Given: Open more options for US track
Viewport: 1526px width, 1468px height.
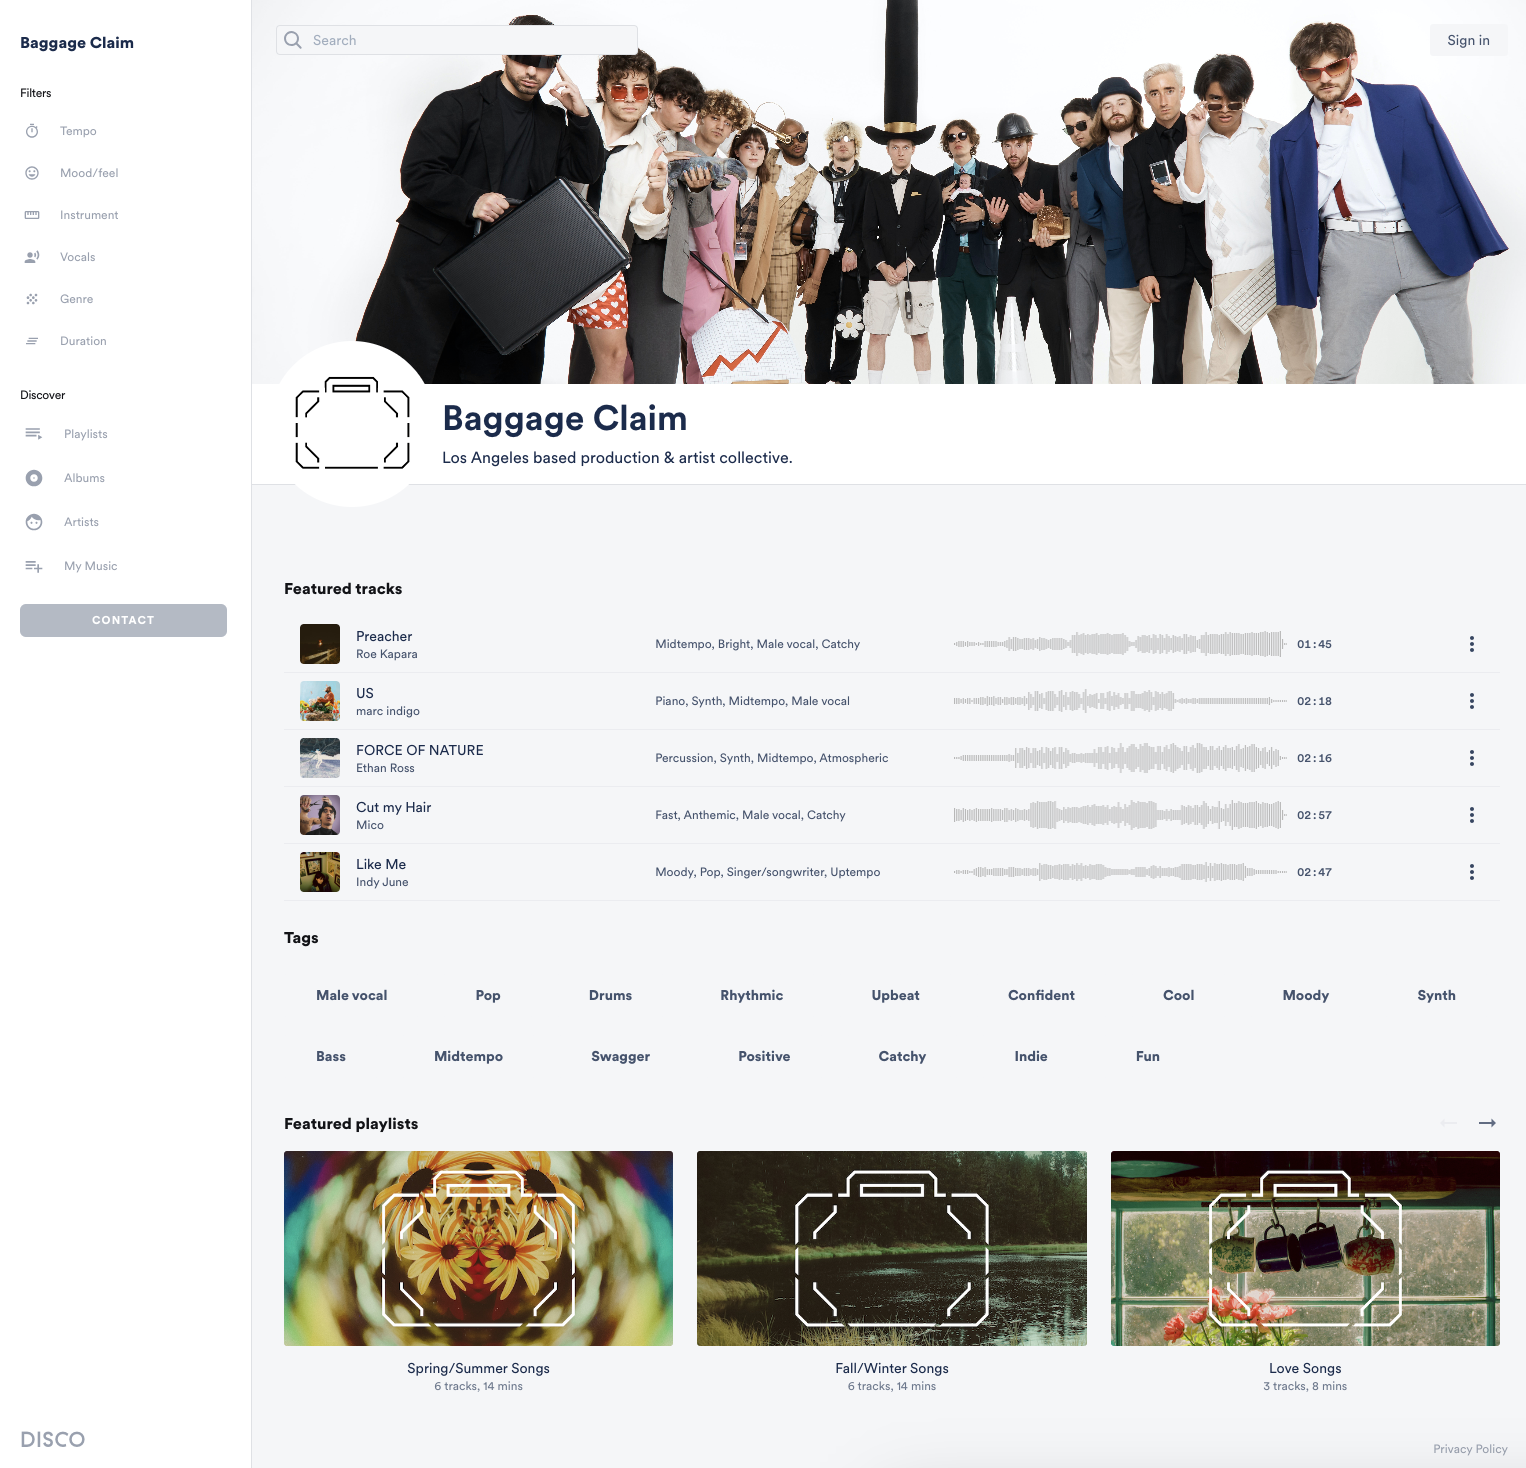Looking at the screenshot, I should pyautogui.click(x=1472, y=701).
